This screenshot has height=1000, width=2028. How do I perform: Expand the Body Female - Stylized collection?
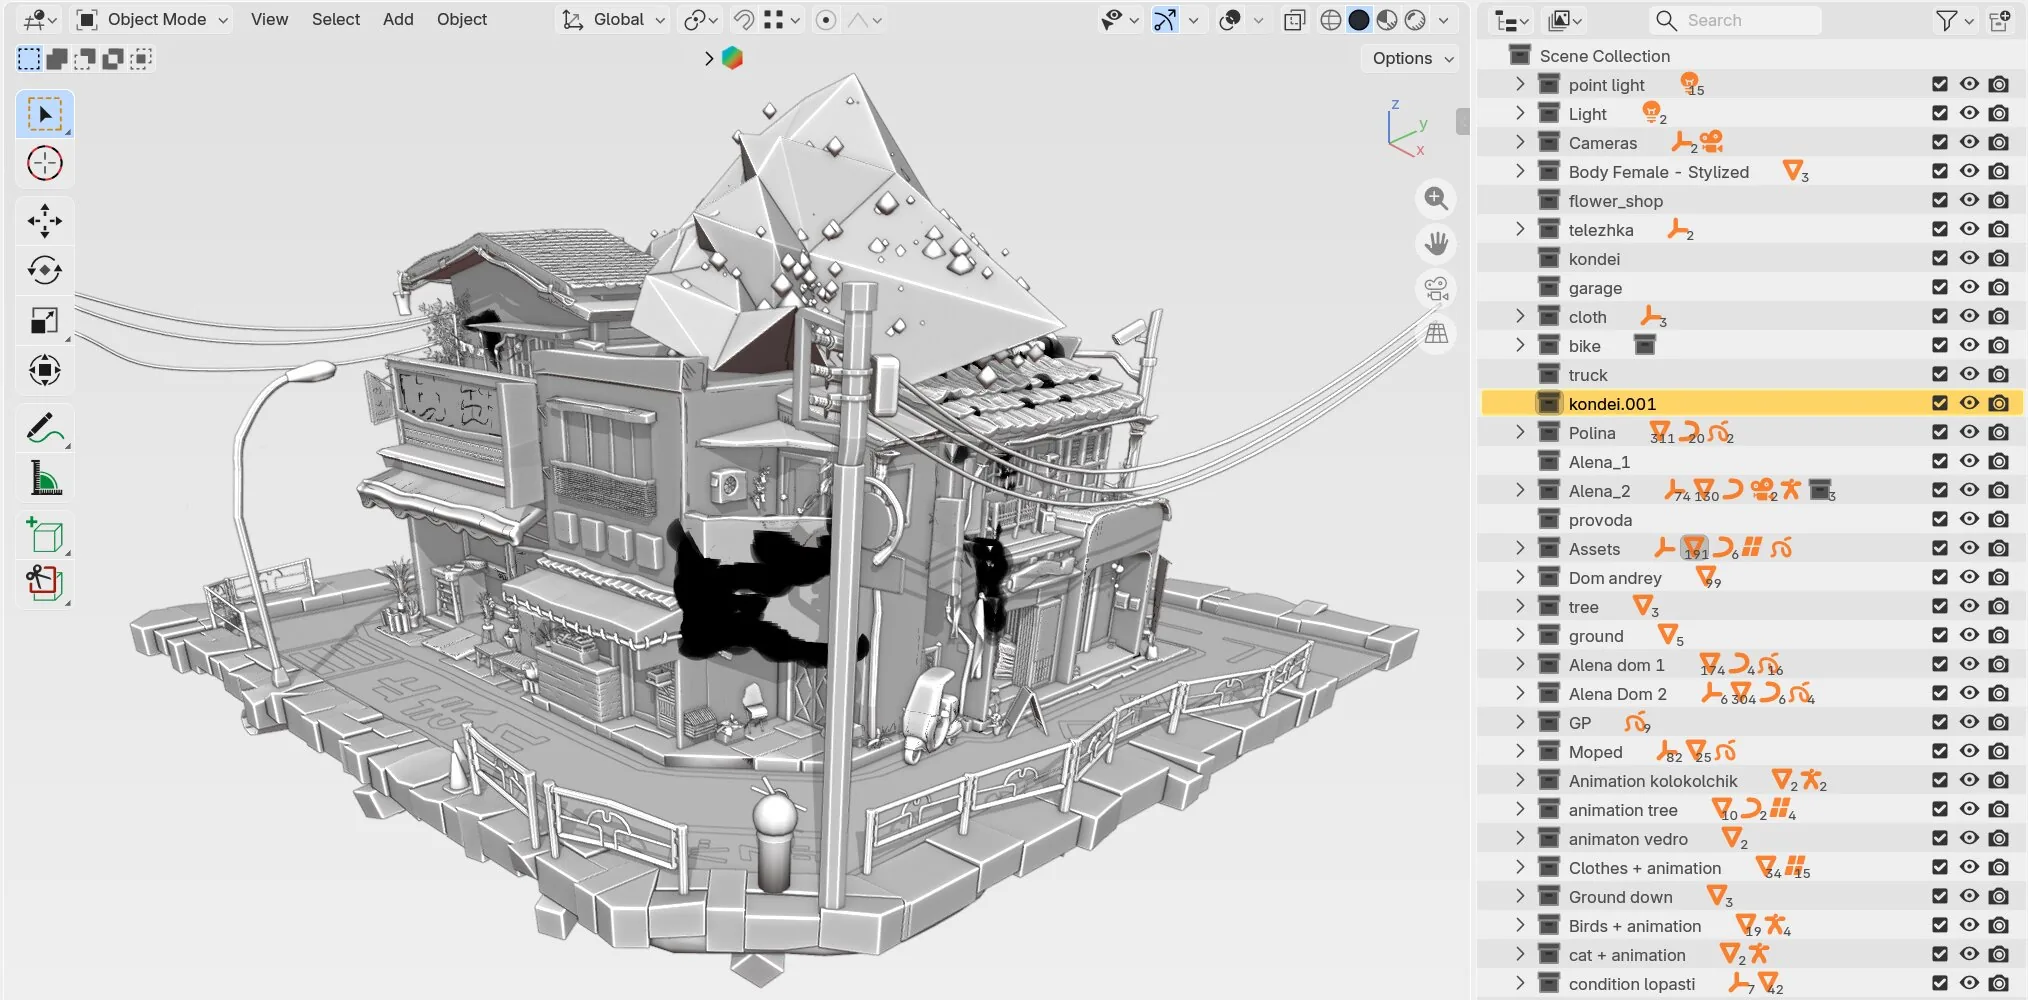point(1520,171)
